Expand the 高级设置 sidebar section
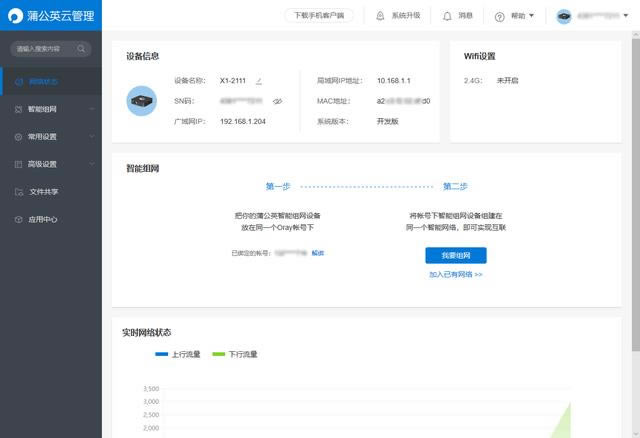640x438 pixels. (x=50, y=164)
